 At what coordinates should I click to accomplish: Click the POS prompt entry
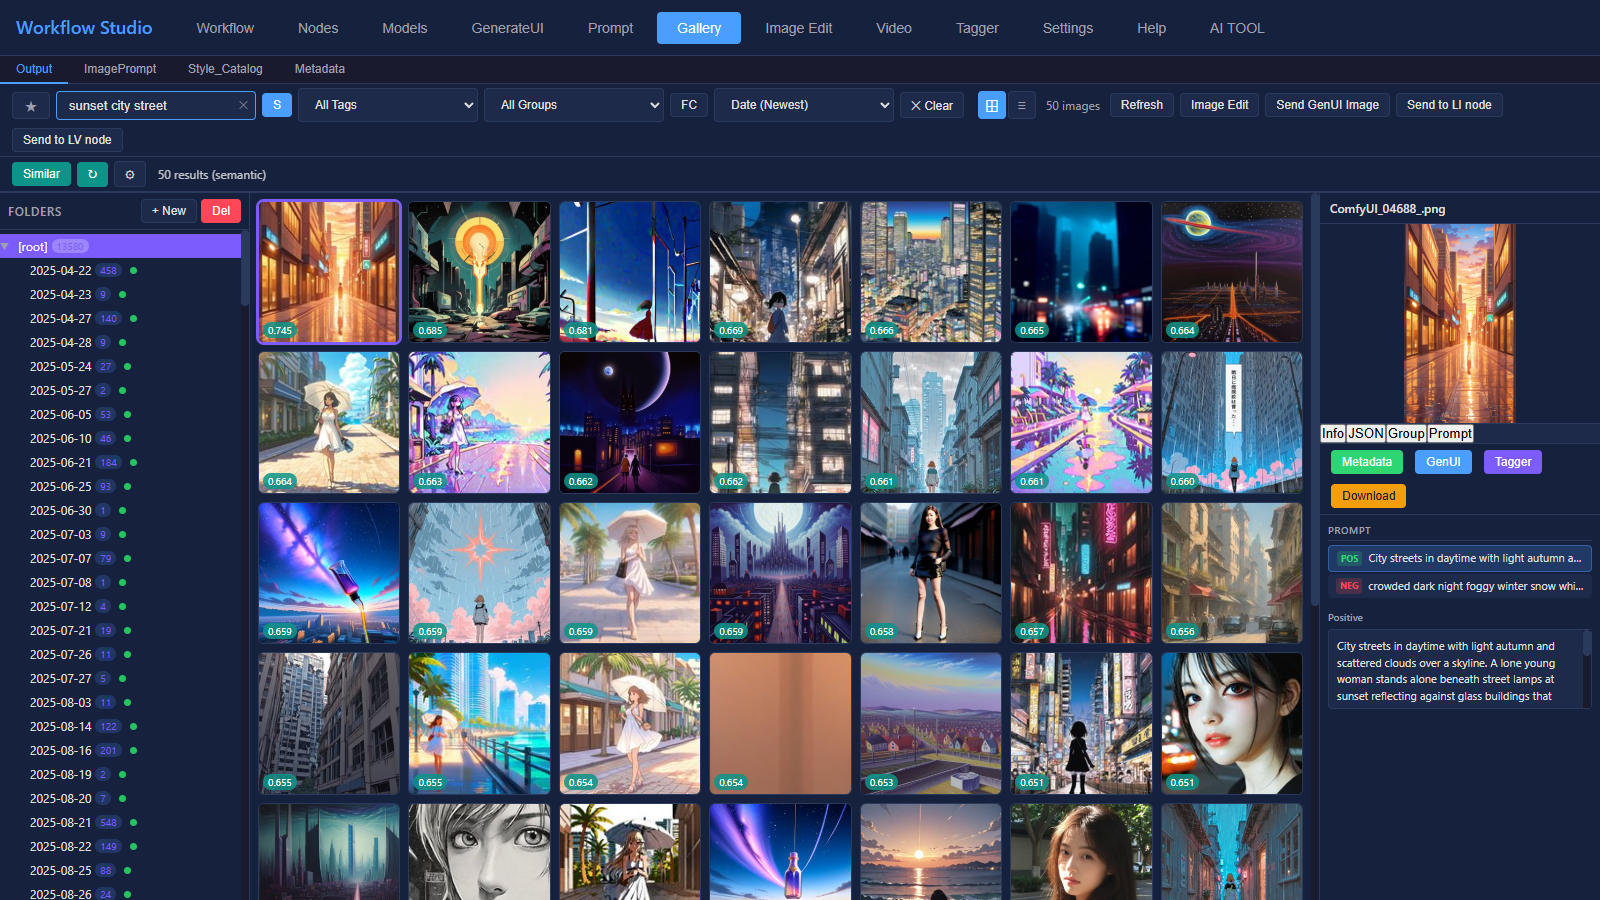(1459, 559)
